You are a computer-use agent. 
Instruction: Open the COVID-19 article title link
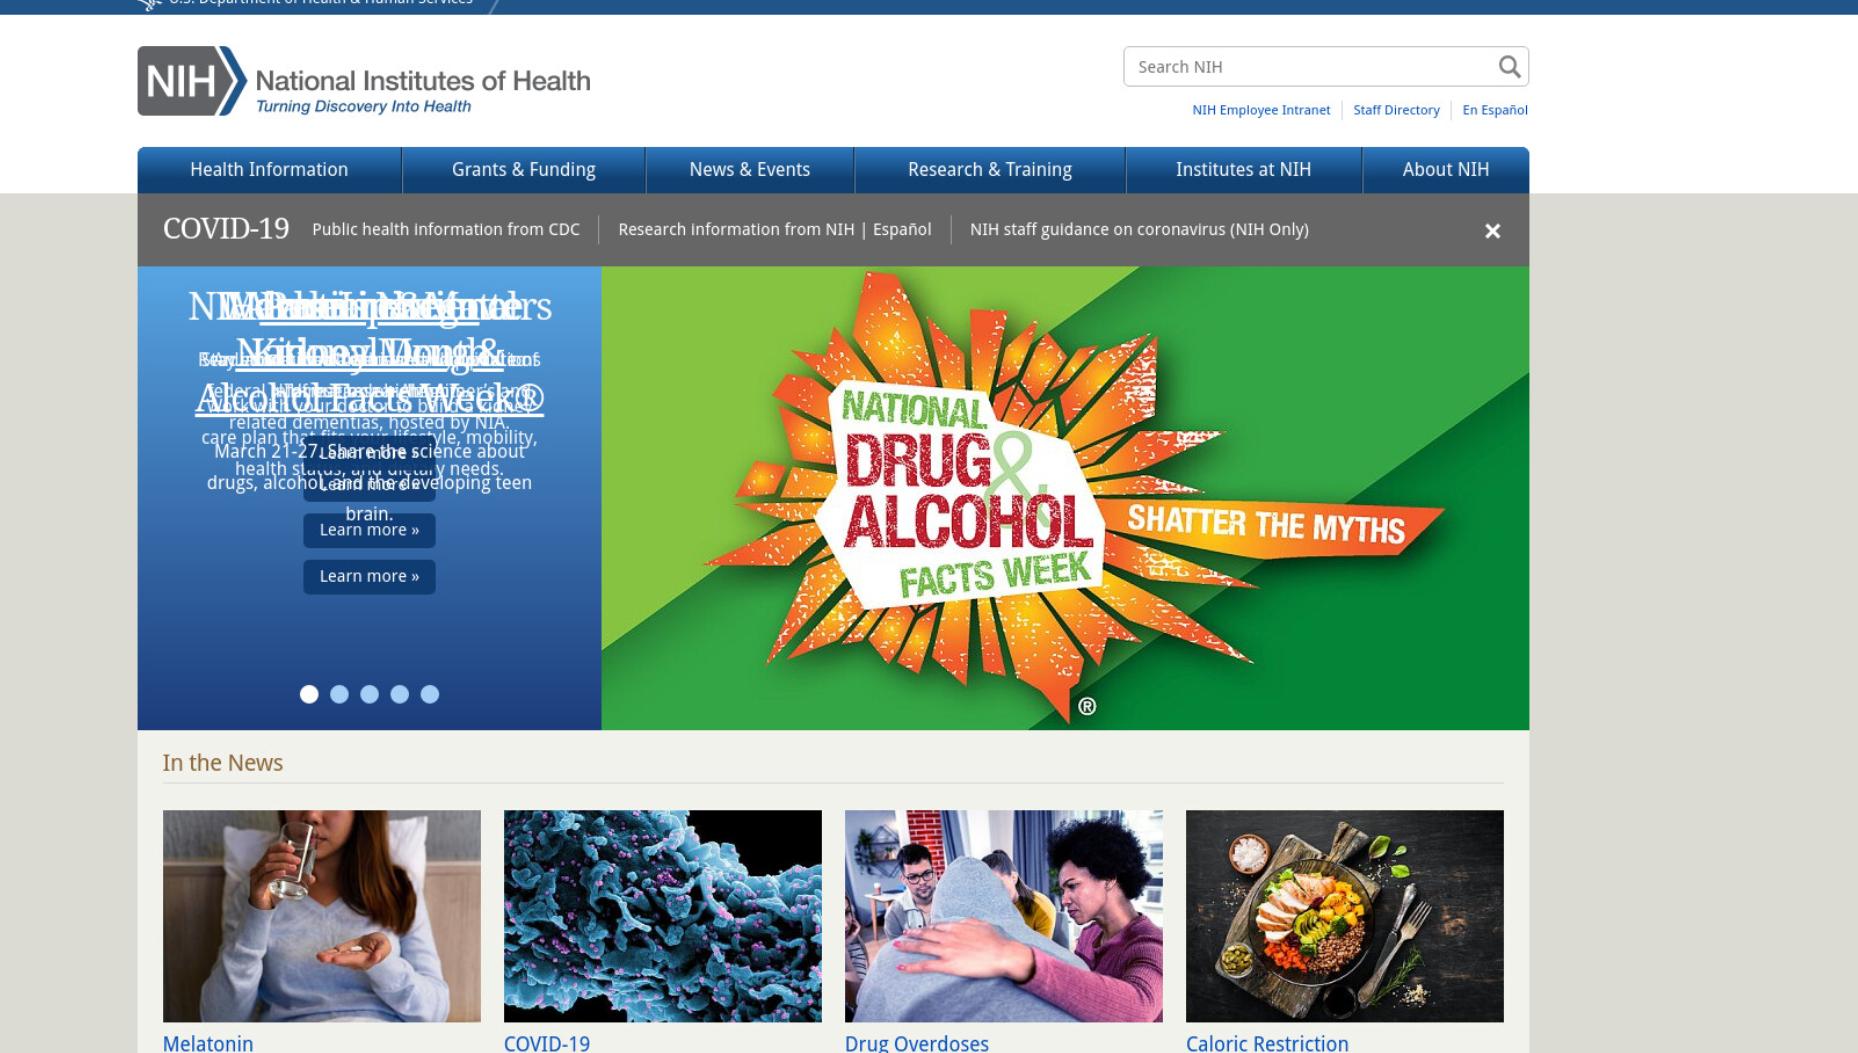click(x=547, y=1043)
